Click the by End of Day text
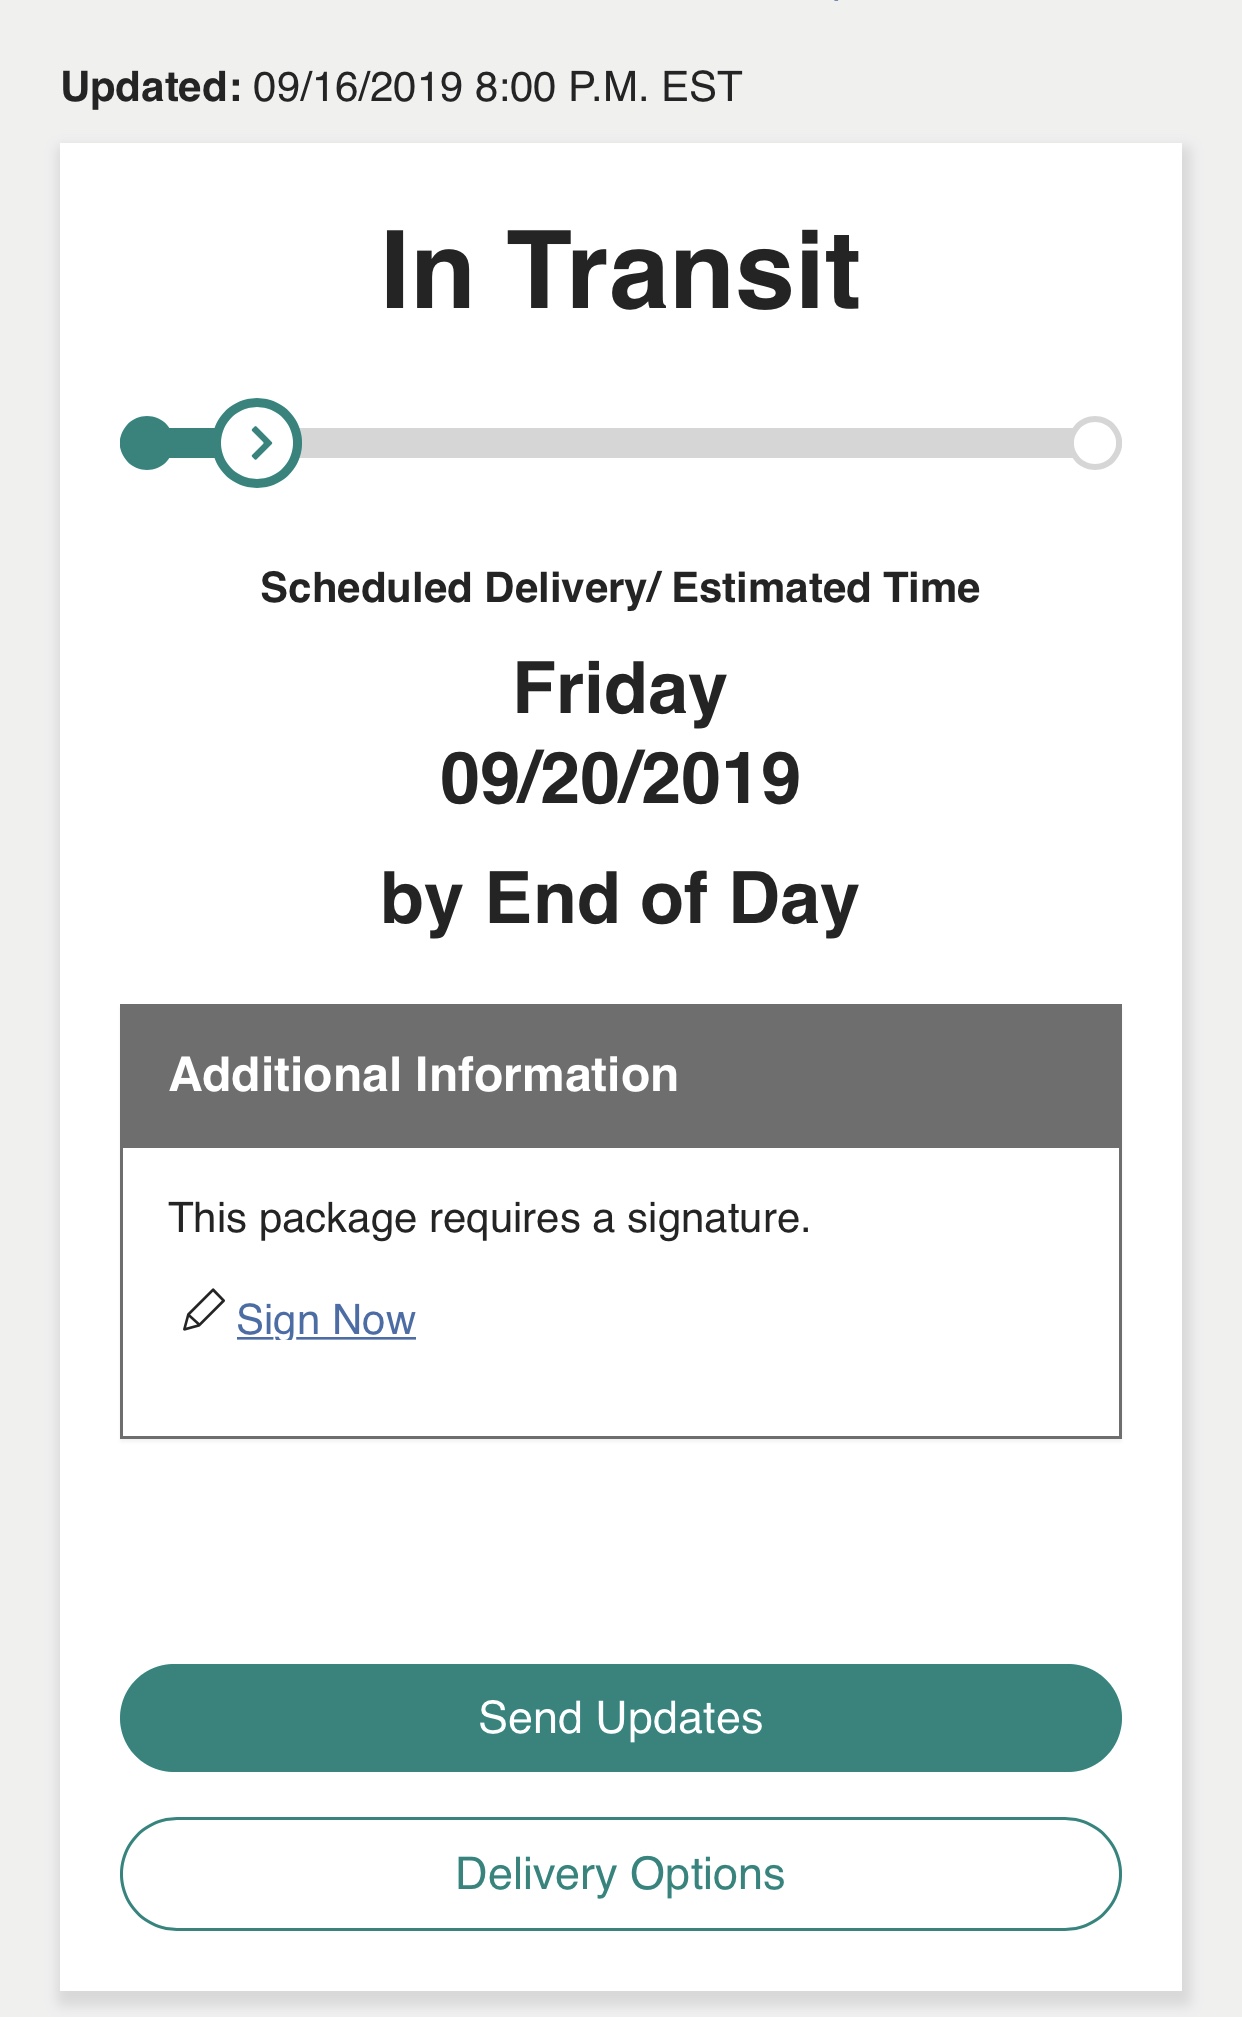This screenshot has width=1242, height=2017. [620, 899]
